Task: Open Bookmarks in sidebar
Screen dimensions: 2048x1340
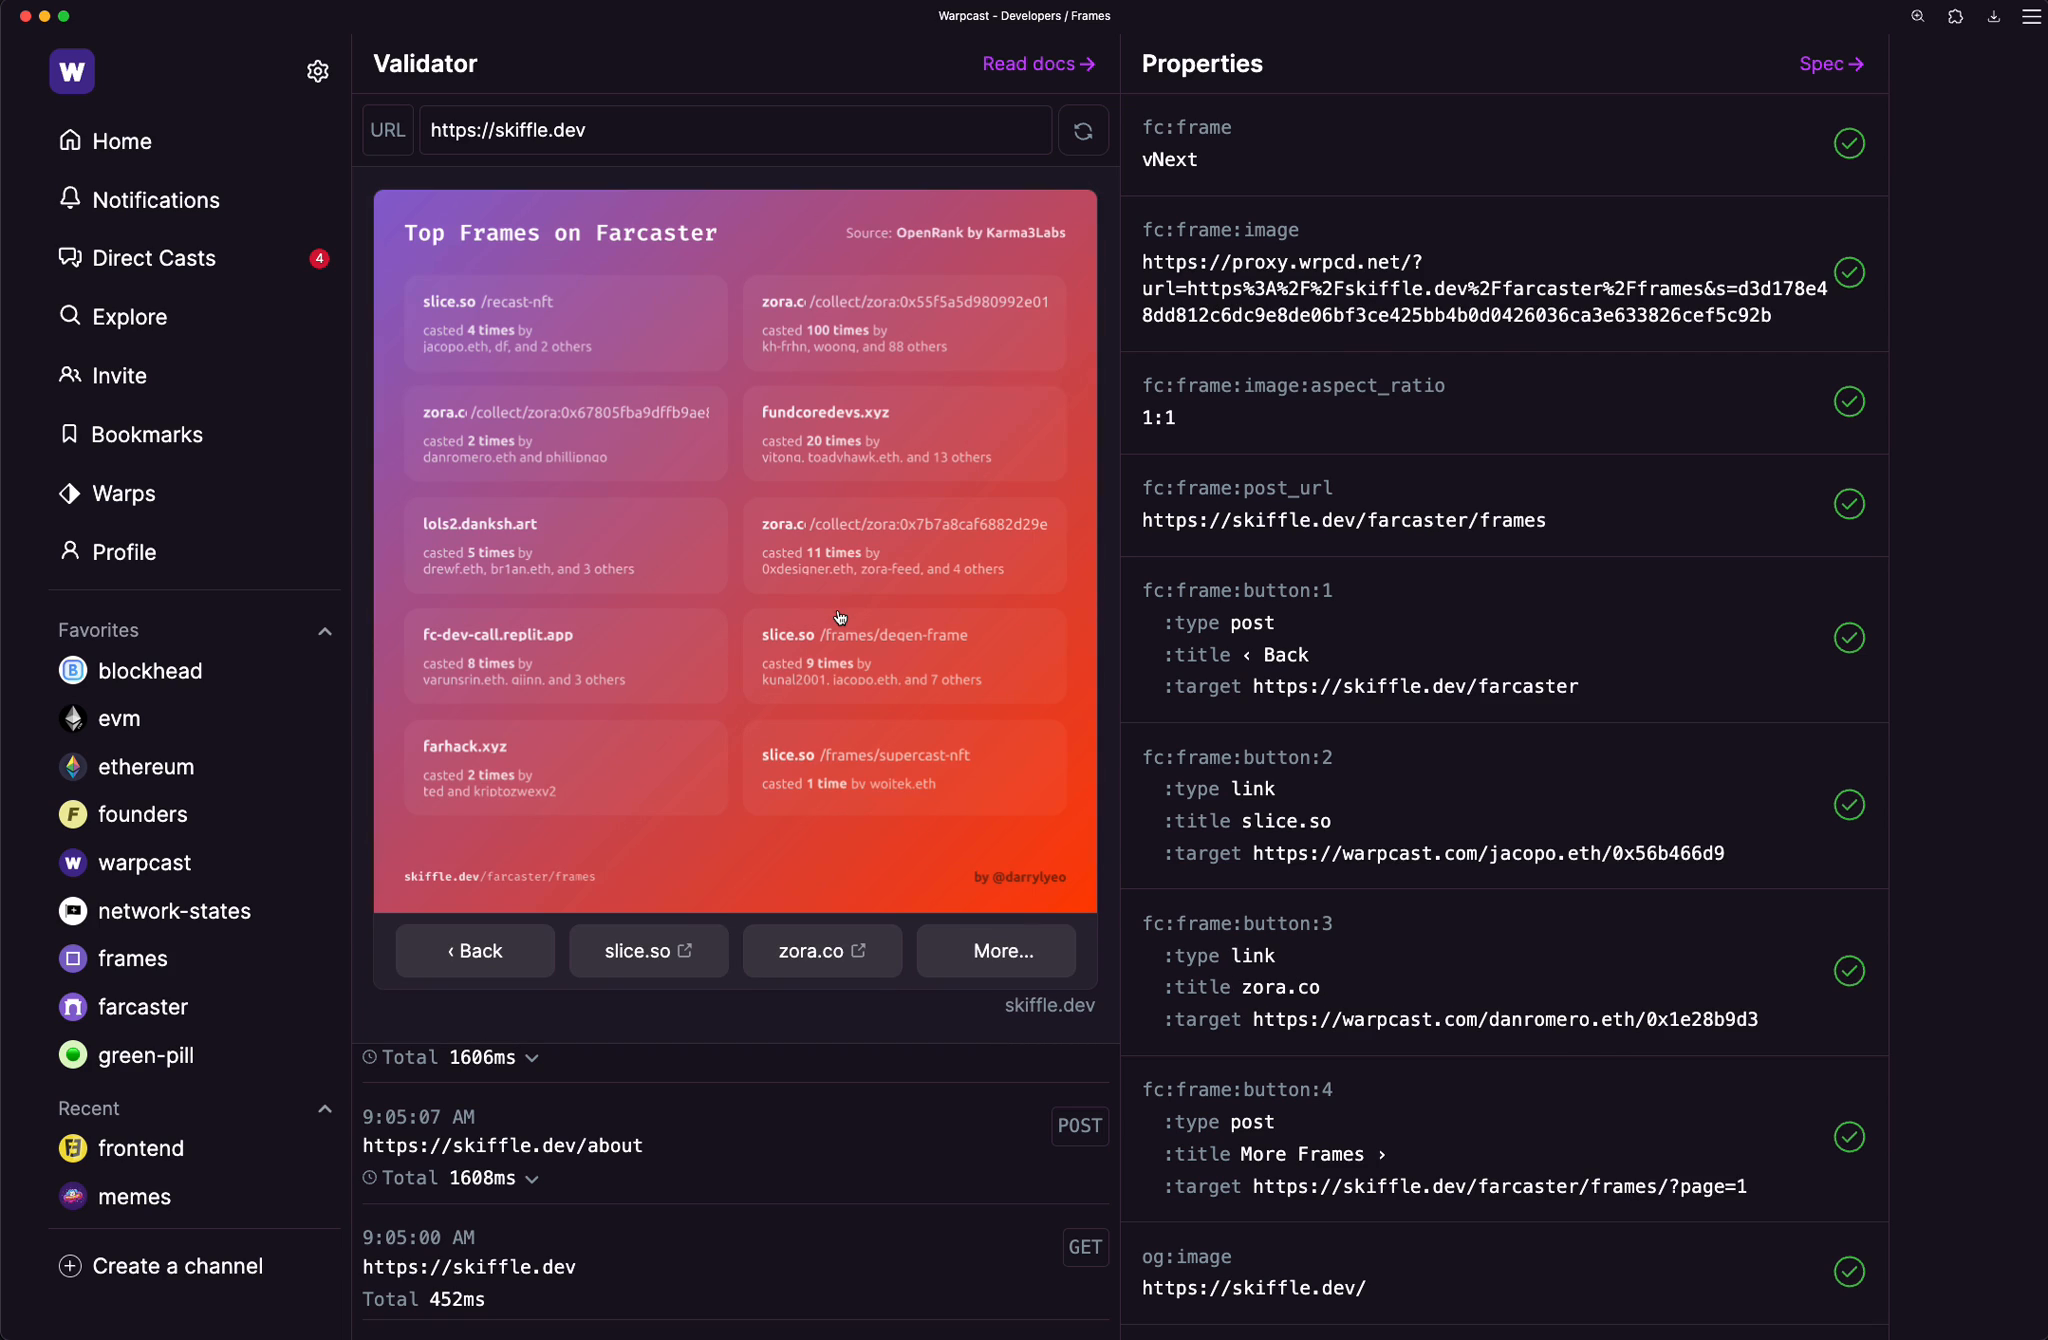Action: (147, 434)
